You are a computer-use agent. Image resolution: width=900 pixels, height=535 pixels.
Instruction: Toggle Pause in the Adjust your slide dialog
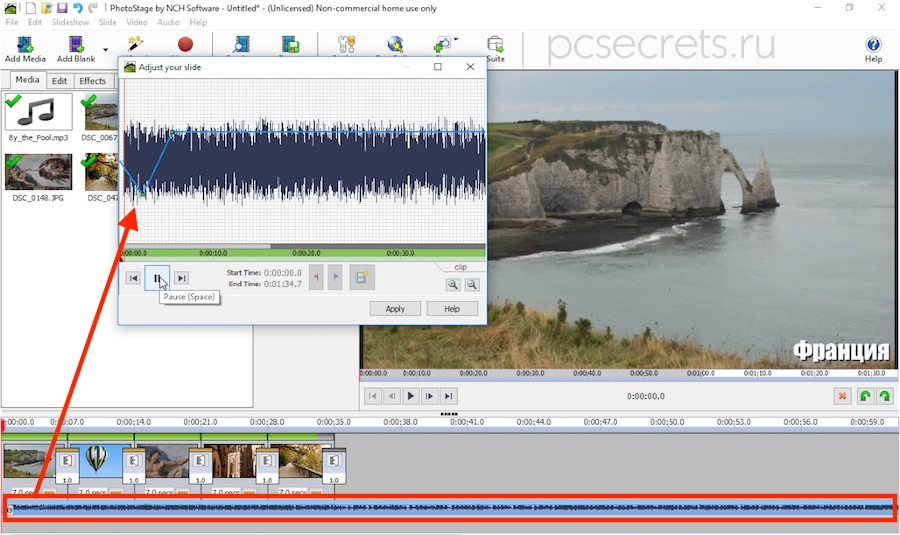coord(157,278)
